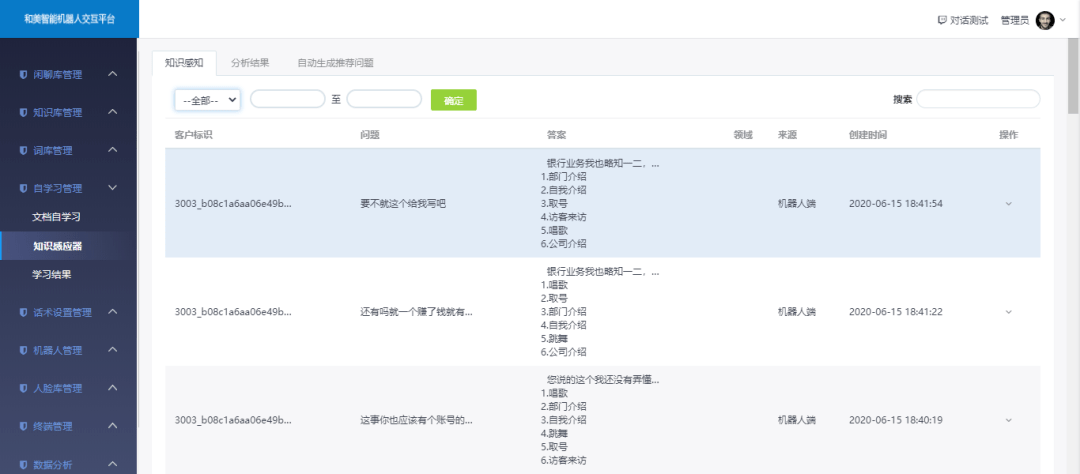Expand the 机器人管理 menu chevron
This screenshot has width=1080, height=474.
click(113, 349)
